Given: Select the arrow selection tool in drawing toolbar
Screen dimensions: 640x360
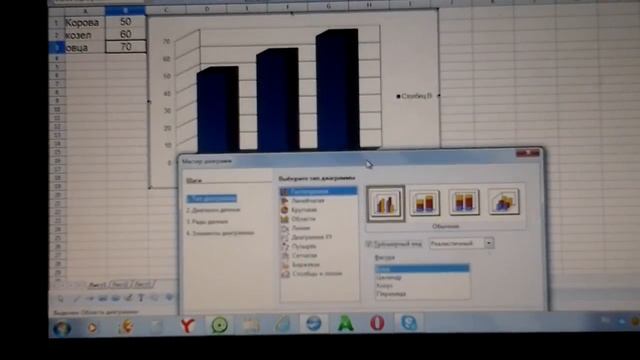Looking at the screenshot, I should 61,299.
